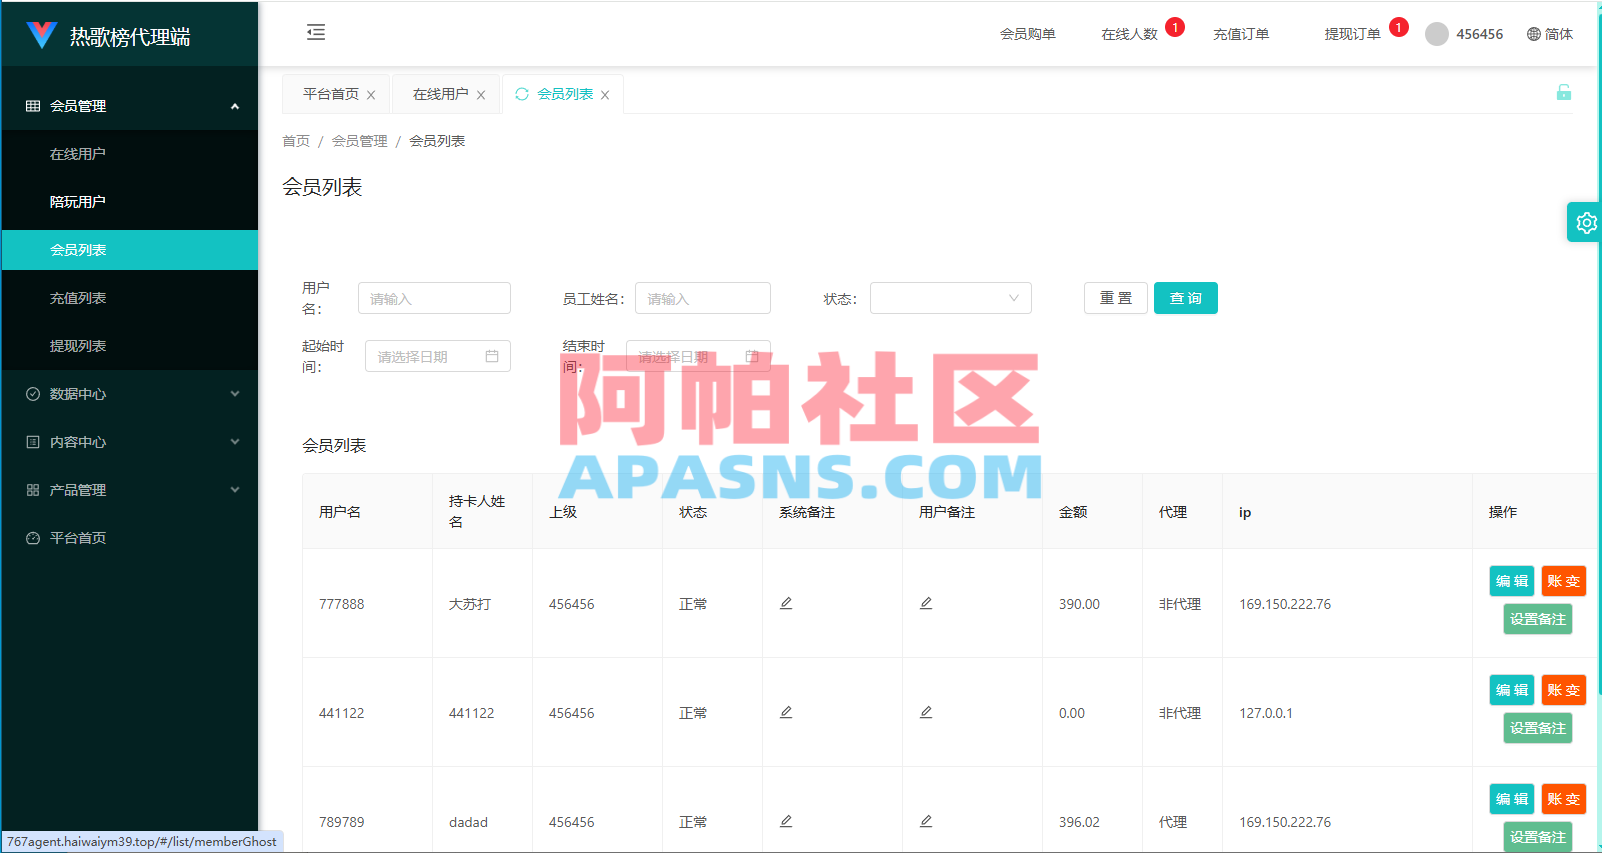Focus the 员工姓名 input field
The image size is (1602, 853).
click(703, 298)
